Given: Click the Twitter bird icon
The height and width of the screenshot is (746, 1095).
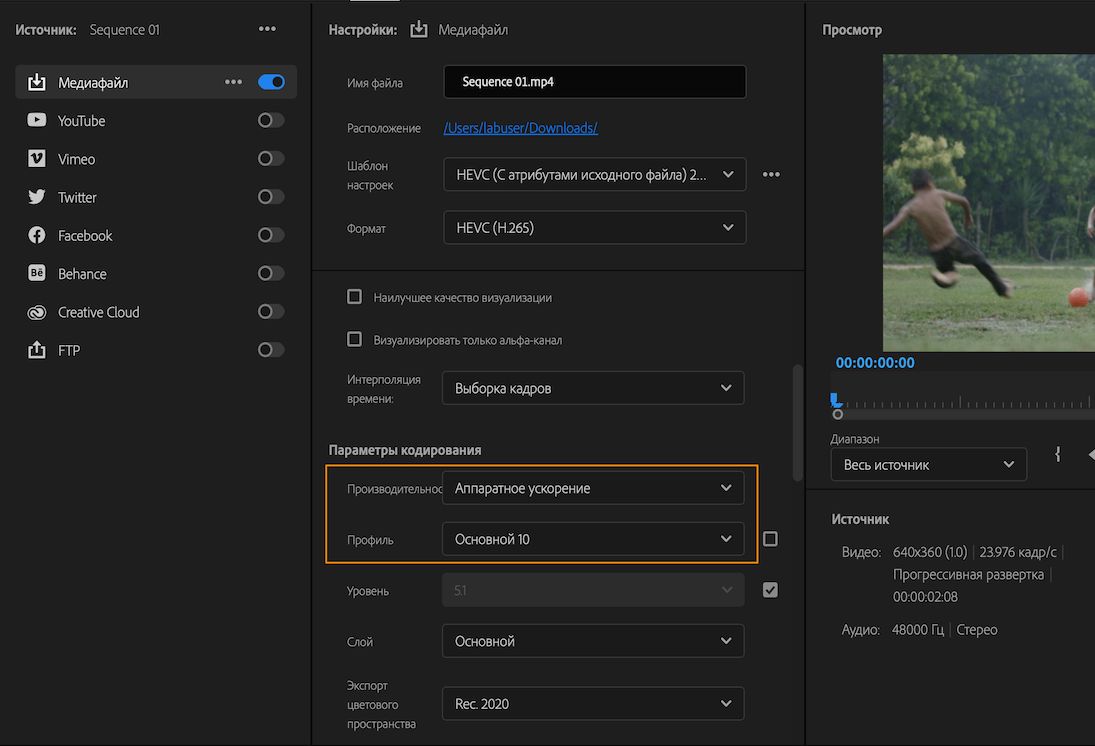Looking at the screenshot, I should (37, 197).
